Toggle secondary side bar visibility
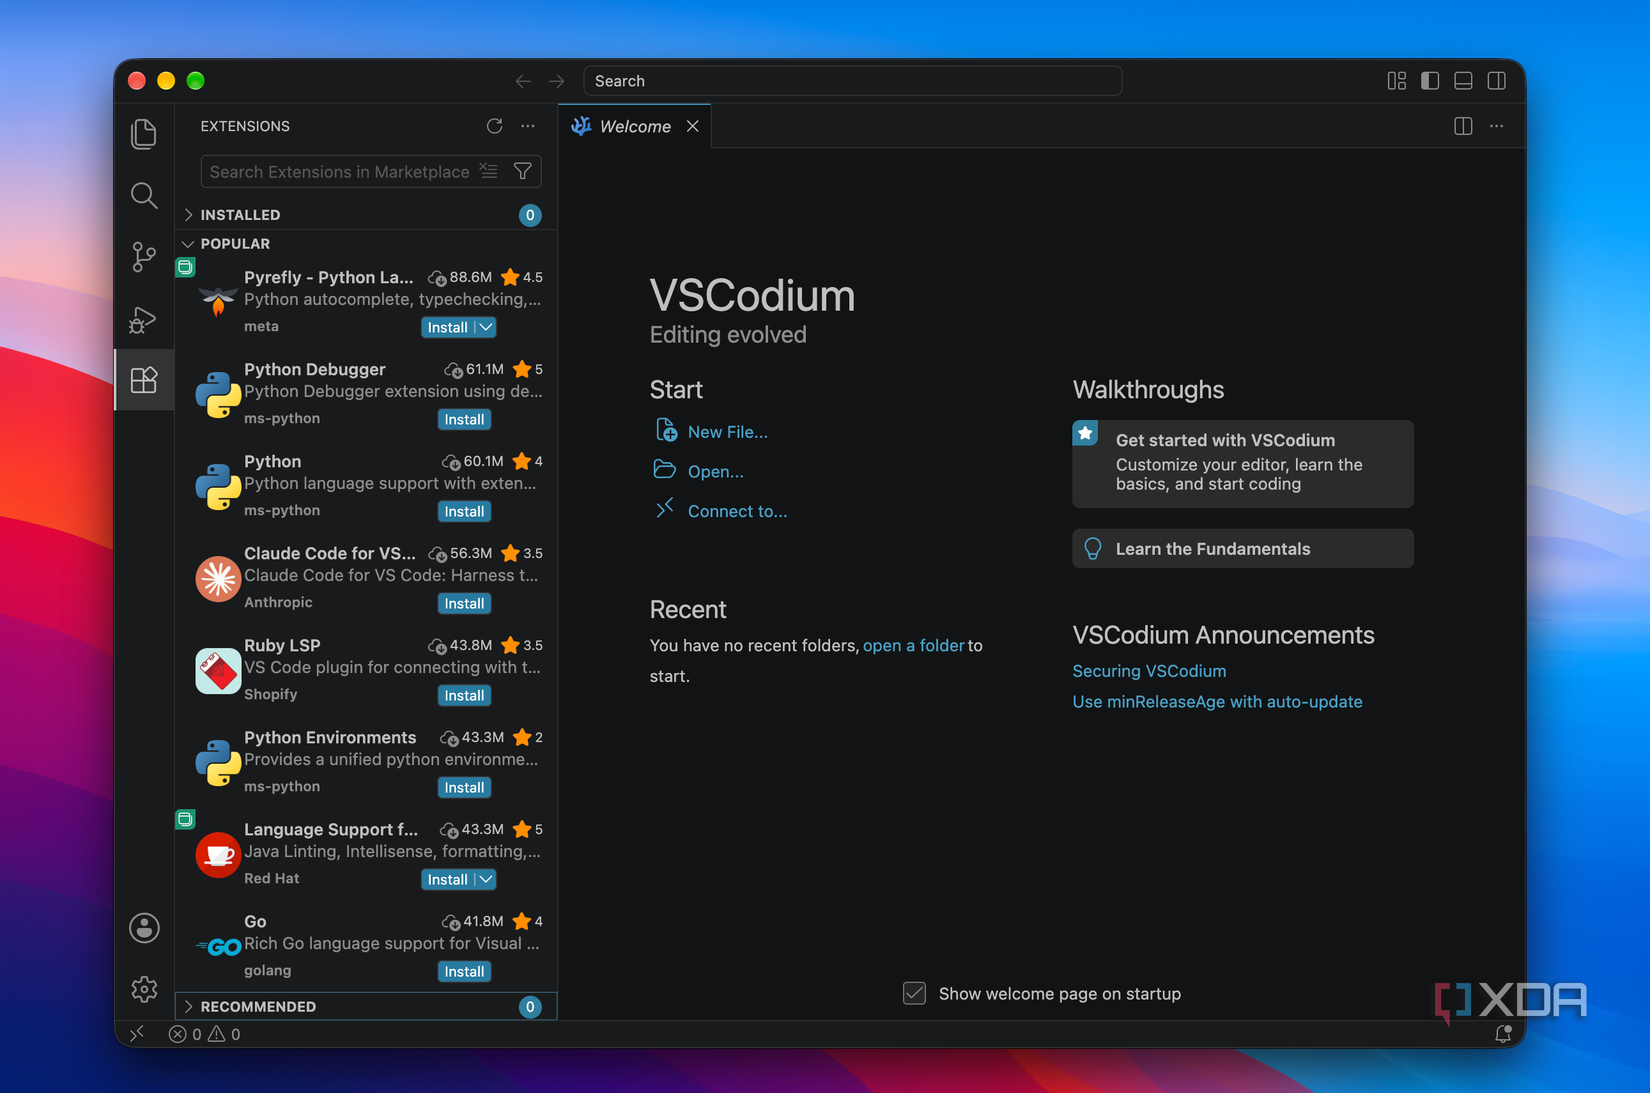The width and height of the screenshot is (1650, 1093). point(1497,81)
